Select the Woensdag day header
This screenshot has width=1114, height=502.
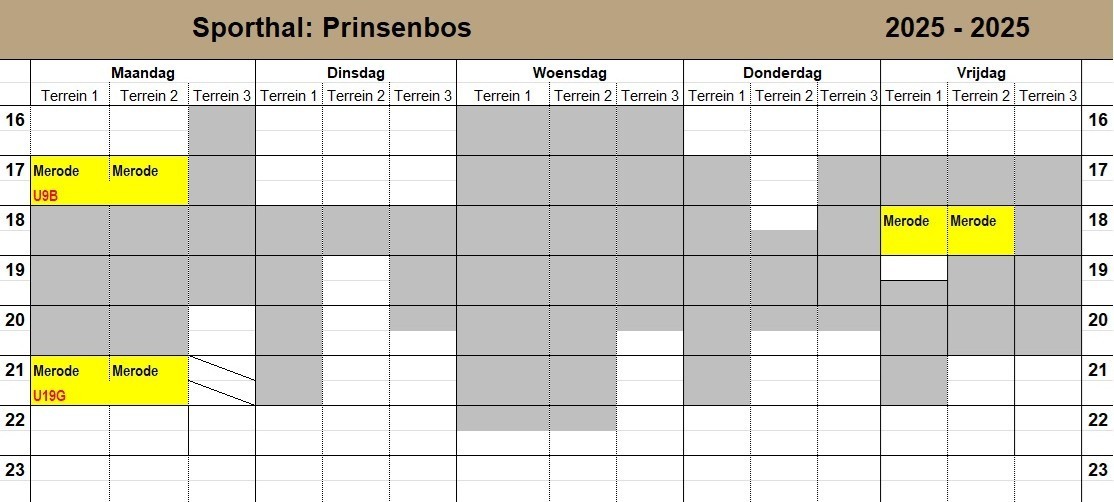pos(569,73)
